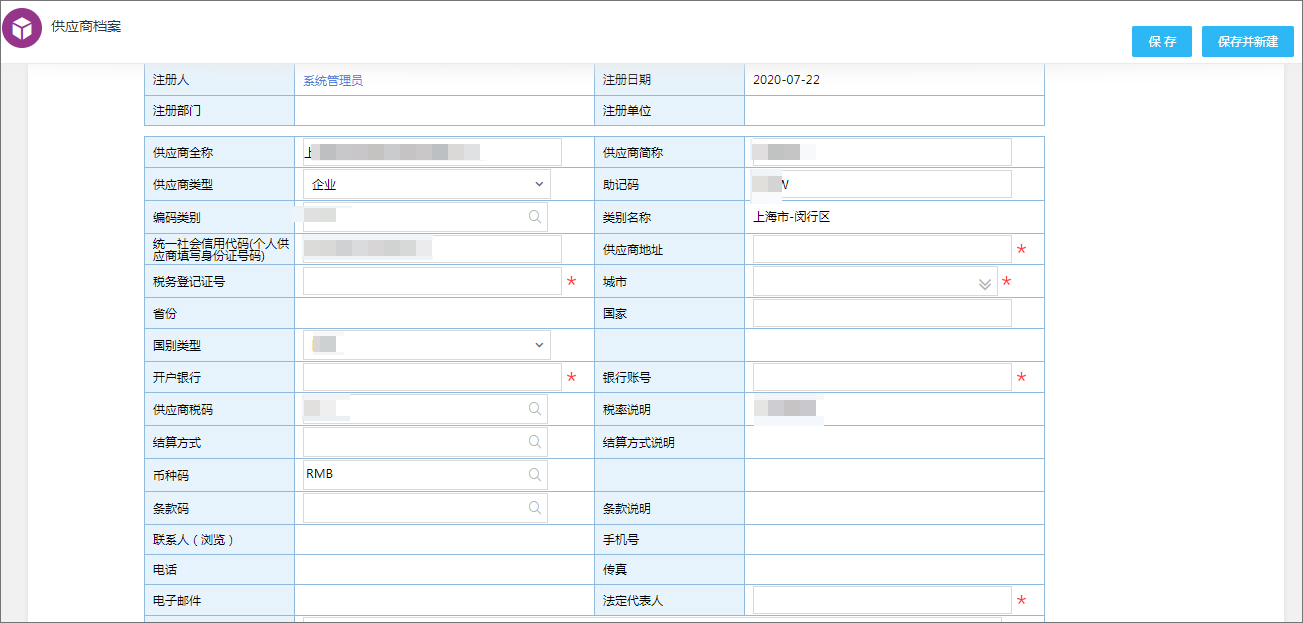Image resolution: width=1303 pixels, height=623 pixels.
Task: Open the 币种码 lookup search
Action: pyautogui.click(x=535, y=473)
